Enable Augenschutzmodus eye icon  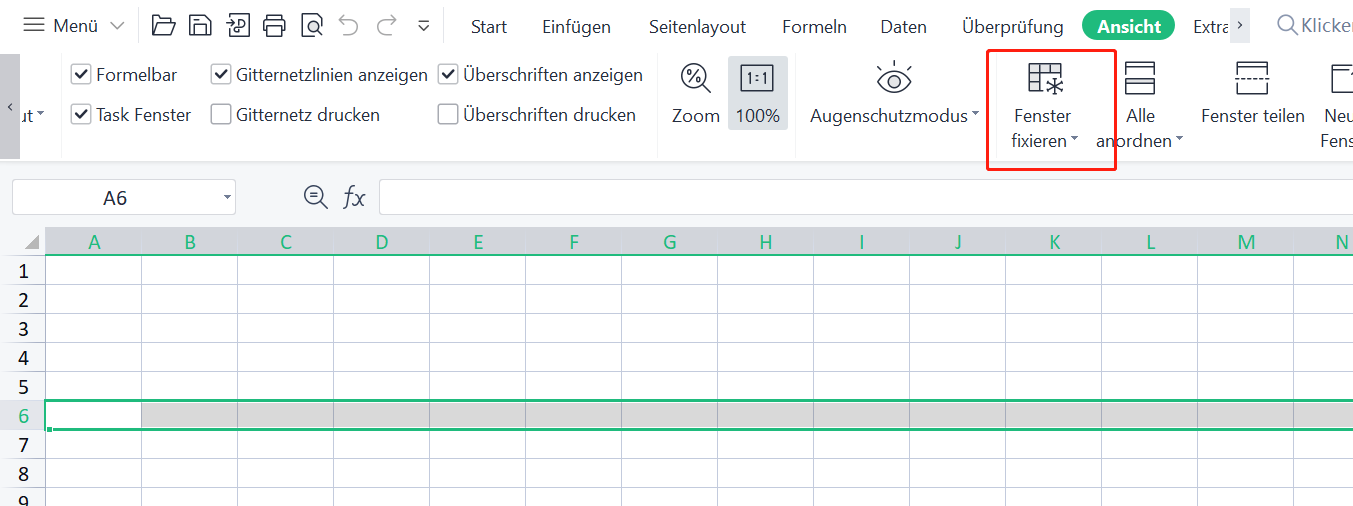click(x=893, y=79)
